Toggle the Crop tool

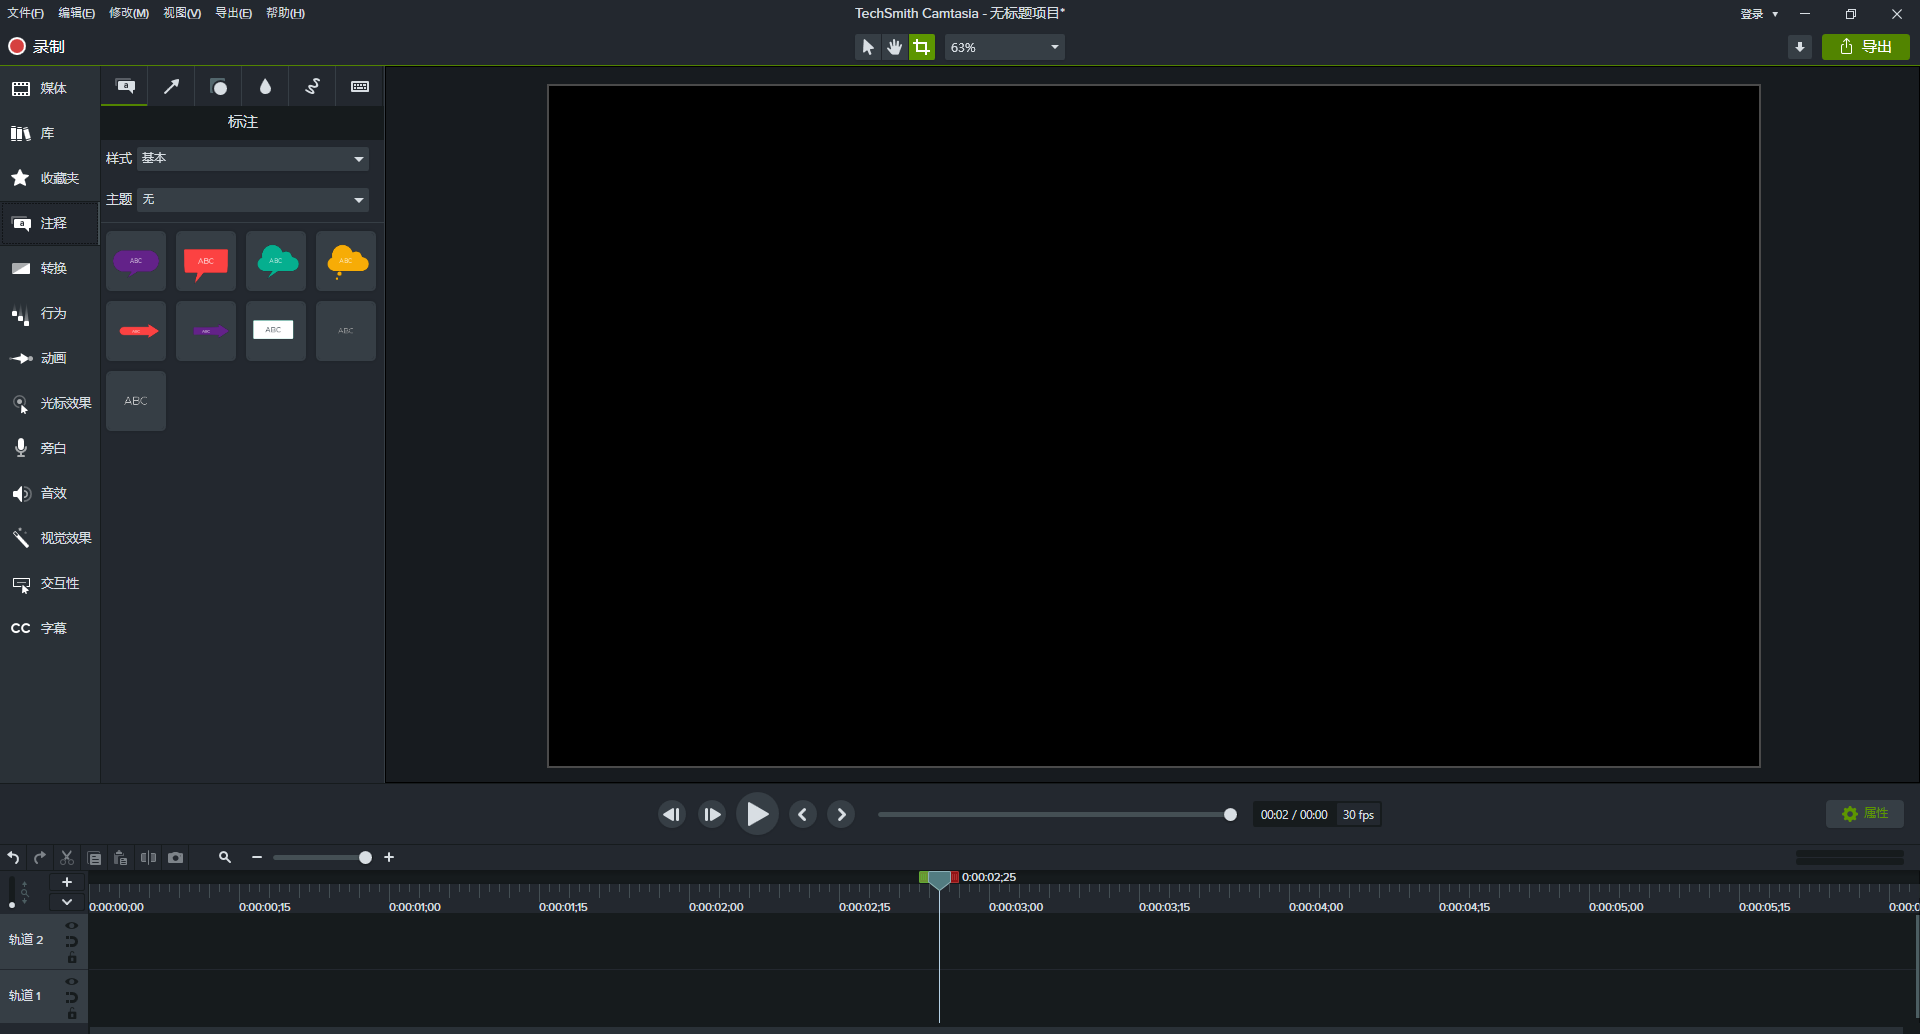coord(922,47)
